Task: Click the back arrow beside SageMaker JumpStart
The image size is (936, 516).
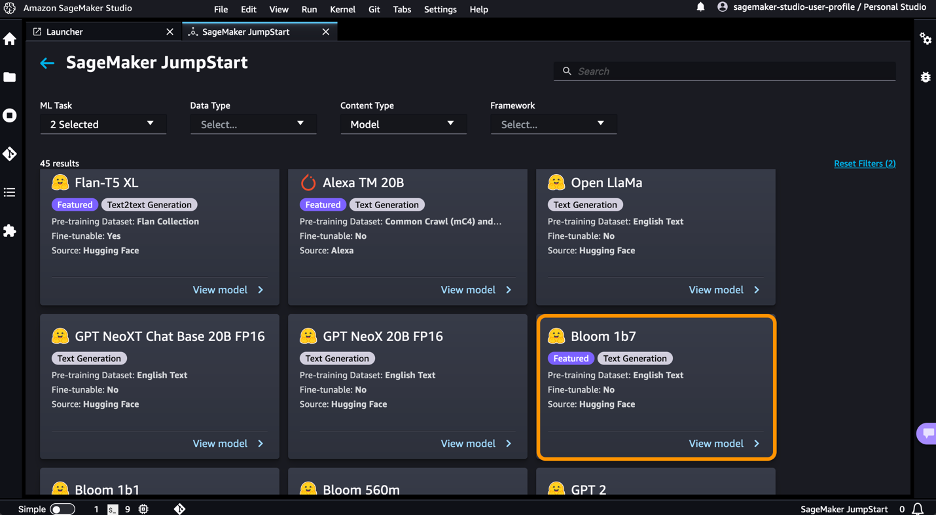Action: coord(47,63)
